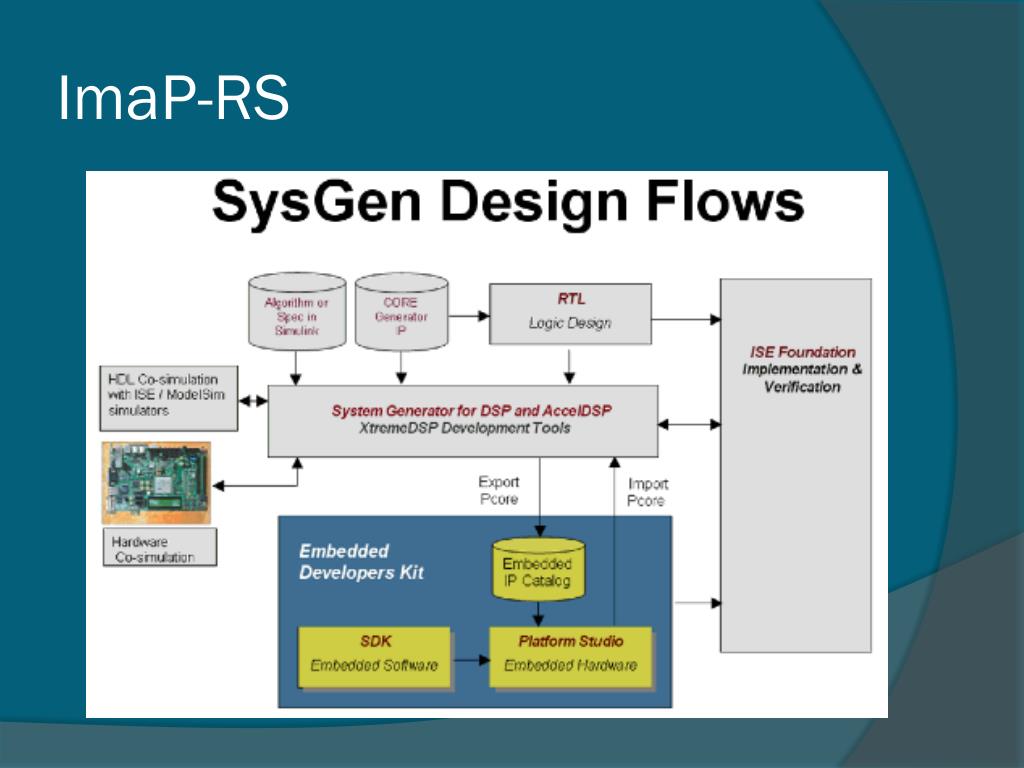This screenshot has height=768, width=1024.
Task: Click the ImaP-RS slide title
Action: pyautogui.click(x=173, y=98)
